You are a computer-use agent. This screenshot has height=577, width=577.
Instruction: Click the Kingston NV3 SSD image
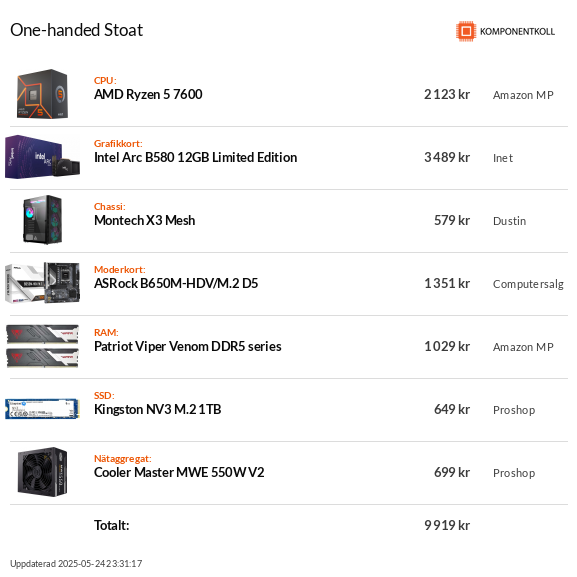[42, 409]
